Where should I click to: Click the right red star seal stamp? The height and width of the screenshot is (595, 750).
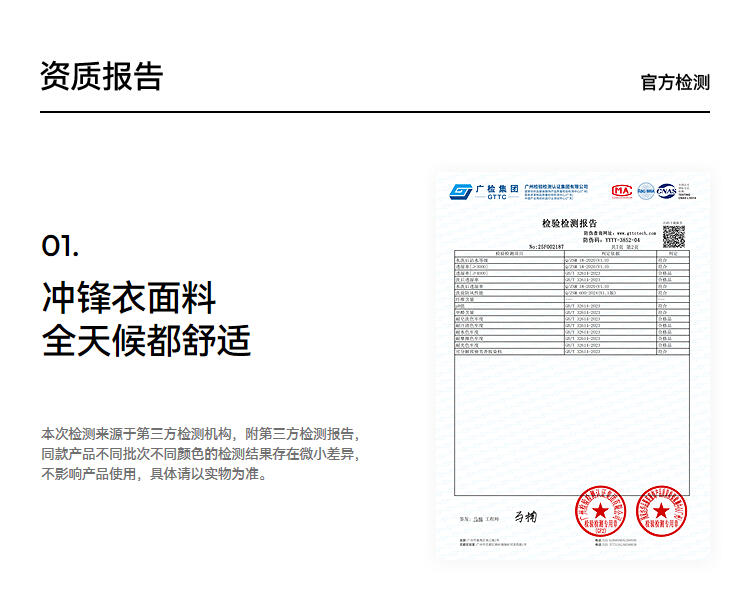click(x=661, y=511)
